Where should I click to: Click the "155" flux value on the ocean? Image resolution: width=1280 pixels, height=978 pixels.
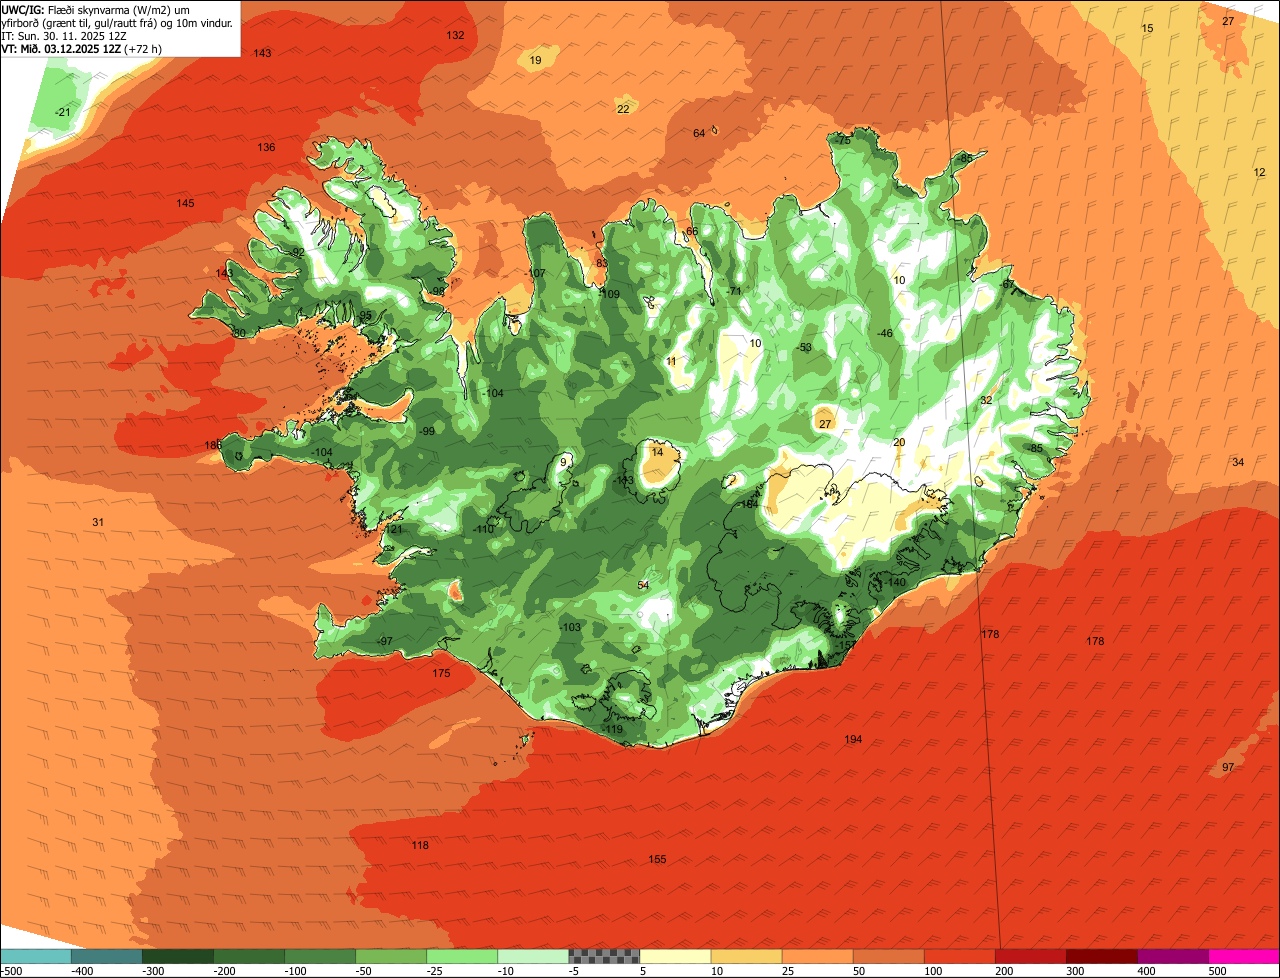(x=657, y=860)
